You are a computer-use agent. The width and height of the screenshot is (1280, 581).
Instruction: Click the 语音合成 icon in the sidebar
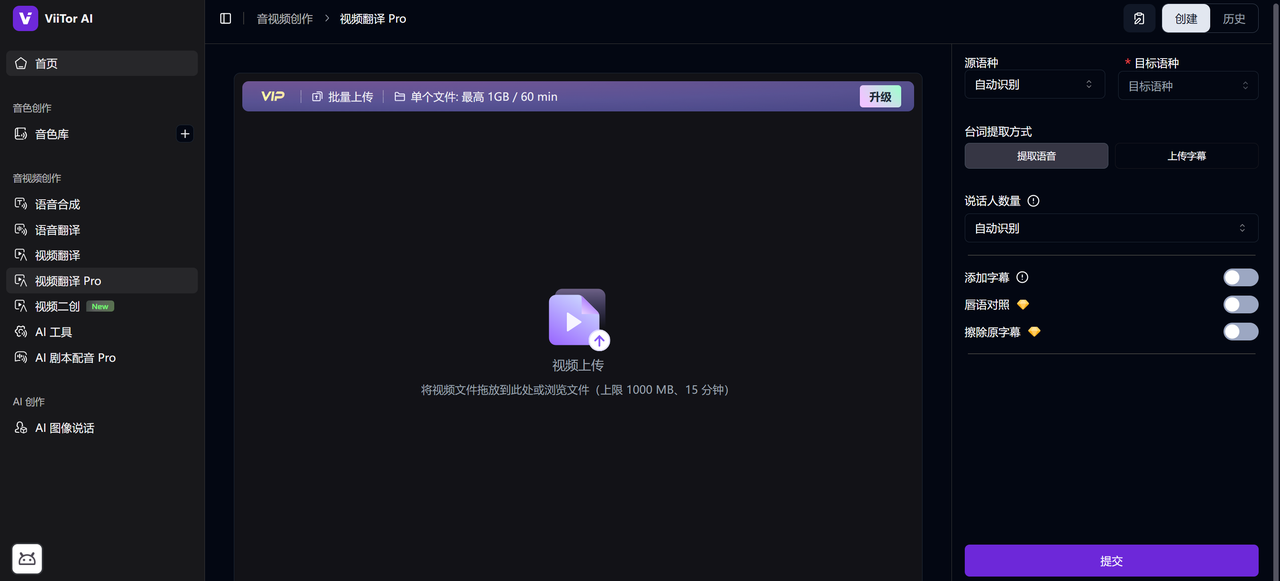coord(21,204)
